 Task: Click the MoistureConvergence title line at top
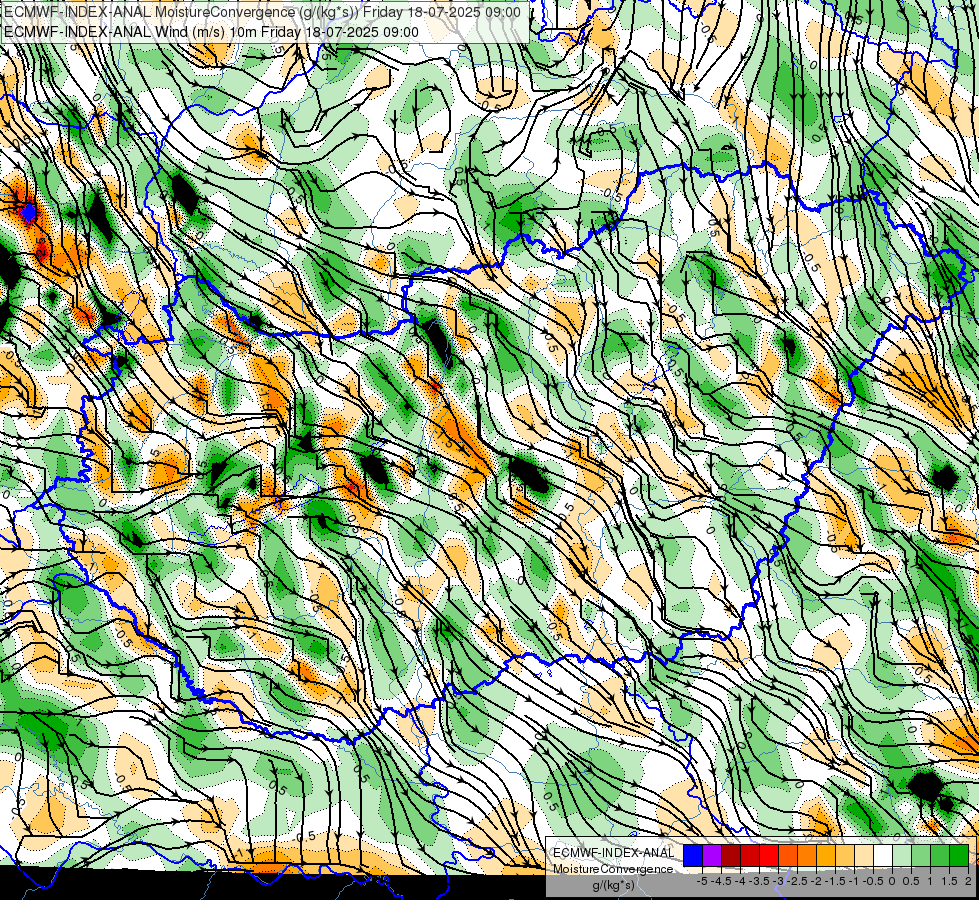tap(262, 12)
